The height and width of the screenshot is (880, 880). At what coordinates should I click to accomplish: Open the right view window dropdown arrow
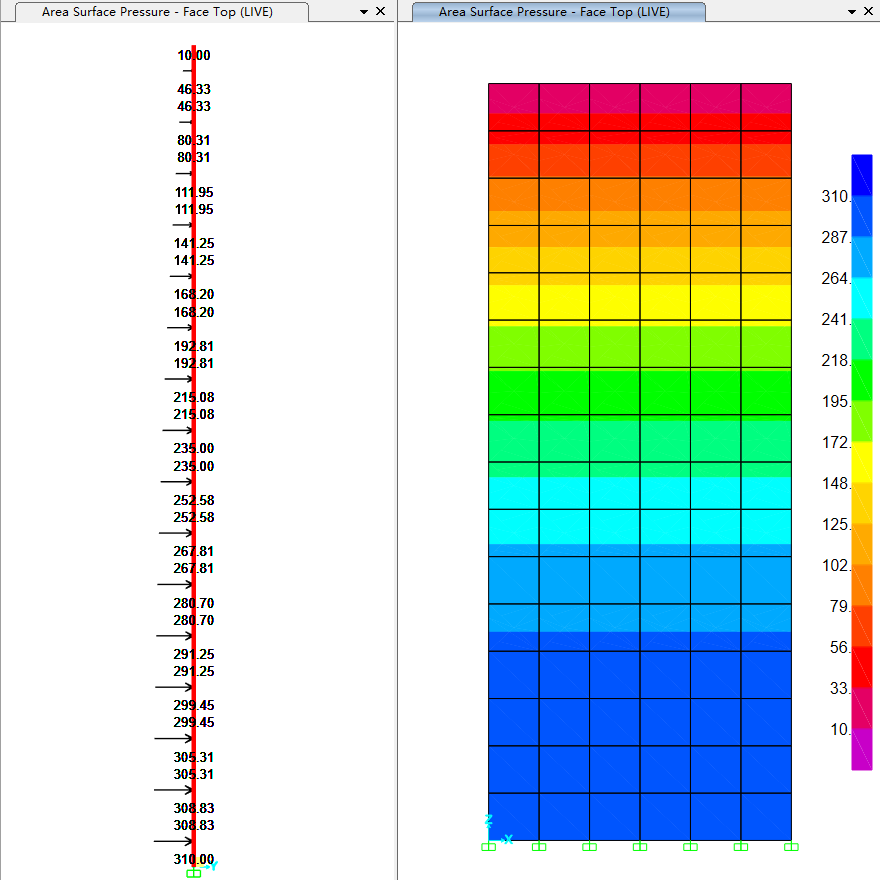tap(852, 11)
